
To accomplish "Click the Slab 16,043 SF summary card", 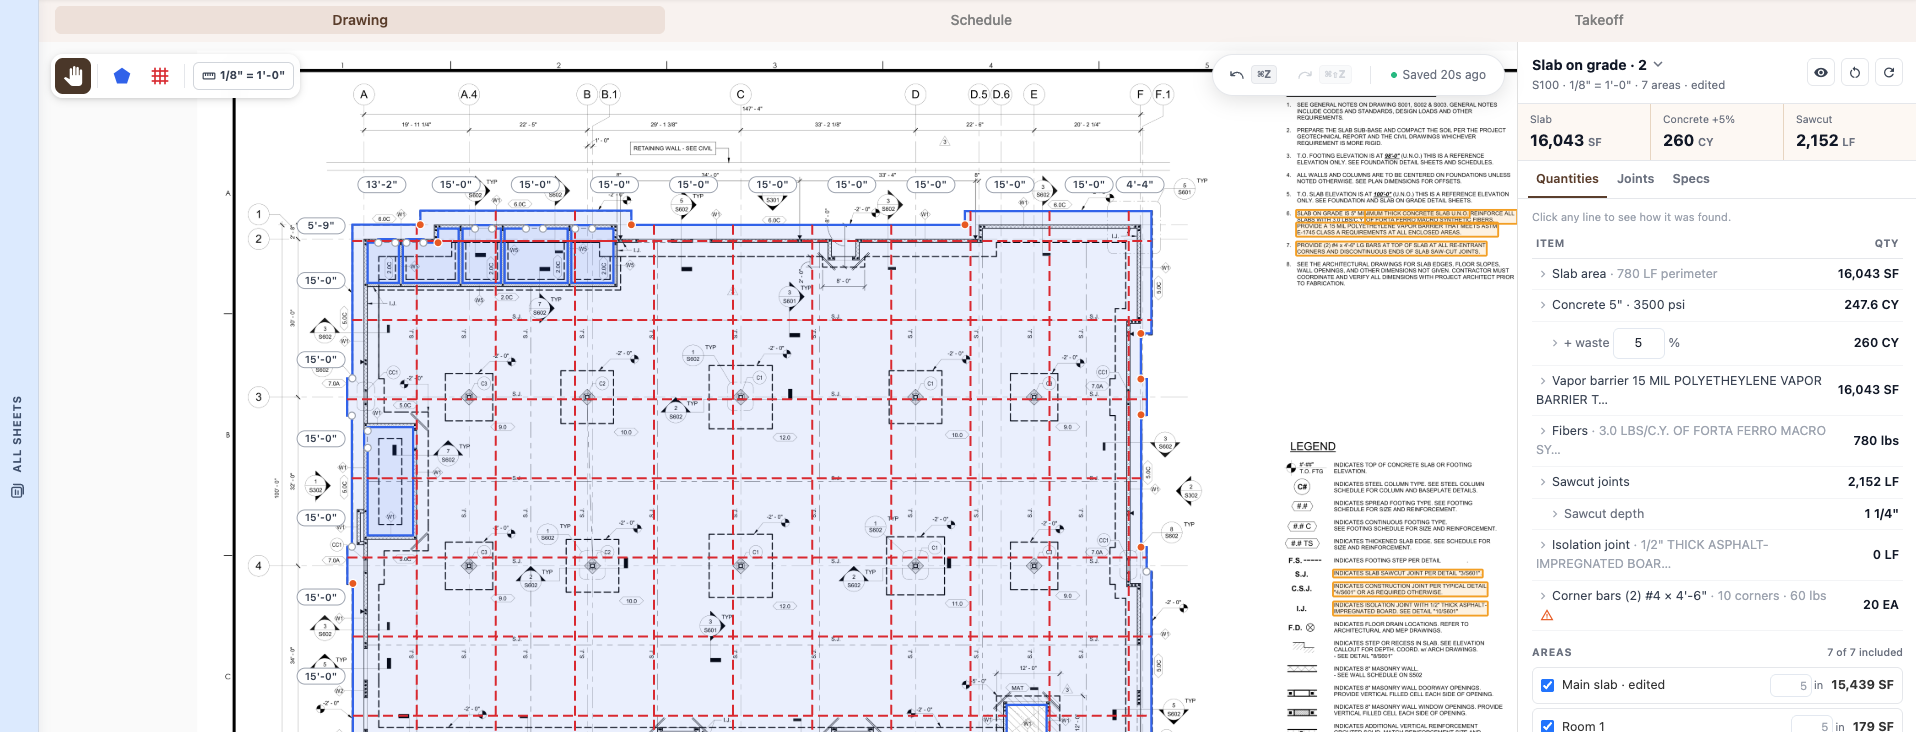I will [1584, 132].
